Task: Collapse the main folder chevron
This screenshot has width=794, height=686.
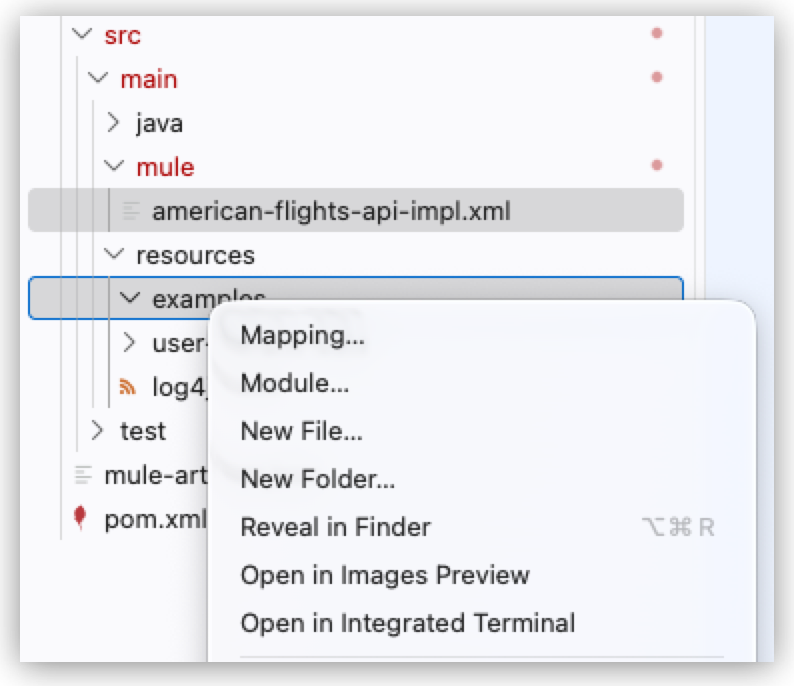Action: [98, 78]
